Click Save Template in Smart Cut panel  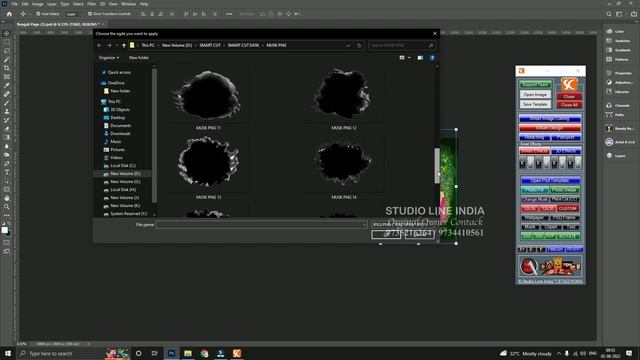[535, 104]
